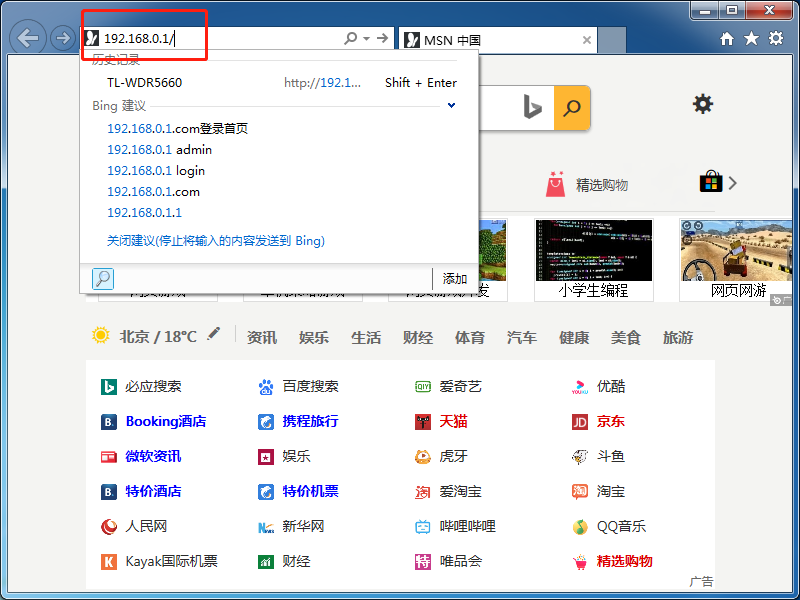The height and width of the screenshot is (600, 800).
Task: Open the 优酷 link
Action: (x=598, y=387)
